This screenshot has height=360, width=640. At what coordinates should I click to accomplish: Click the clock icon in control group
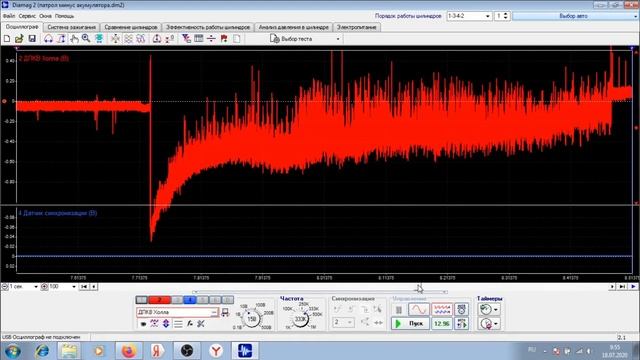coord(462,309)
